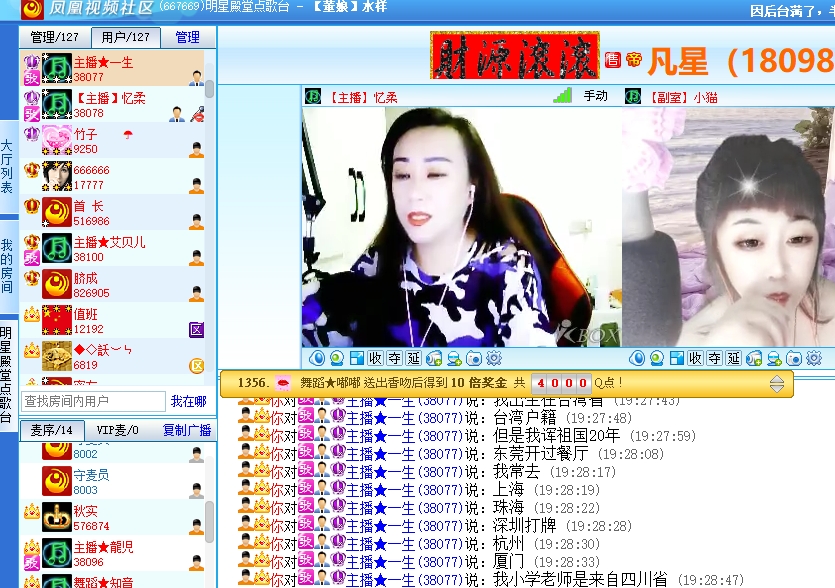Click the 查找房间内用户 search field

(93, 401)
